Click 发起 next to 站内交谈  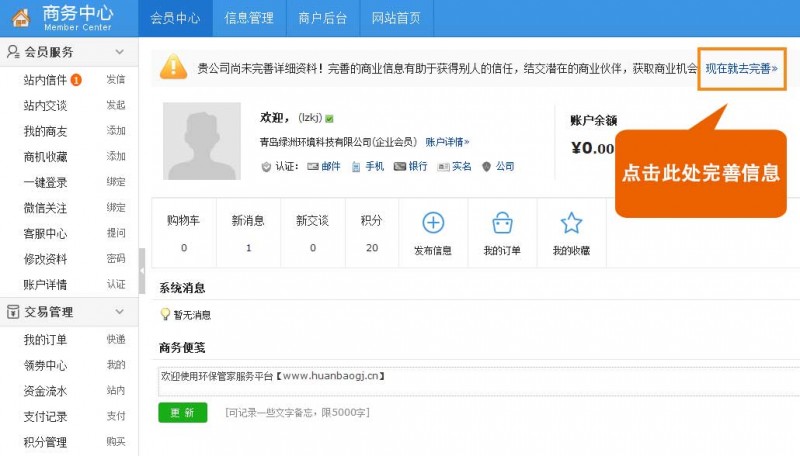pyautogui.click(x=116, y=105)
